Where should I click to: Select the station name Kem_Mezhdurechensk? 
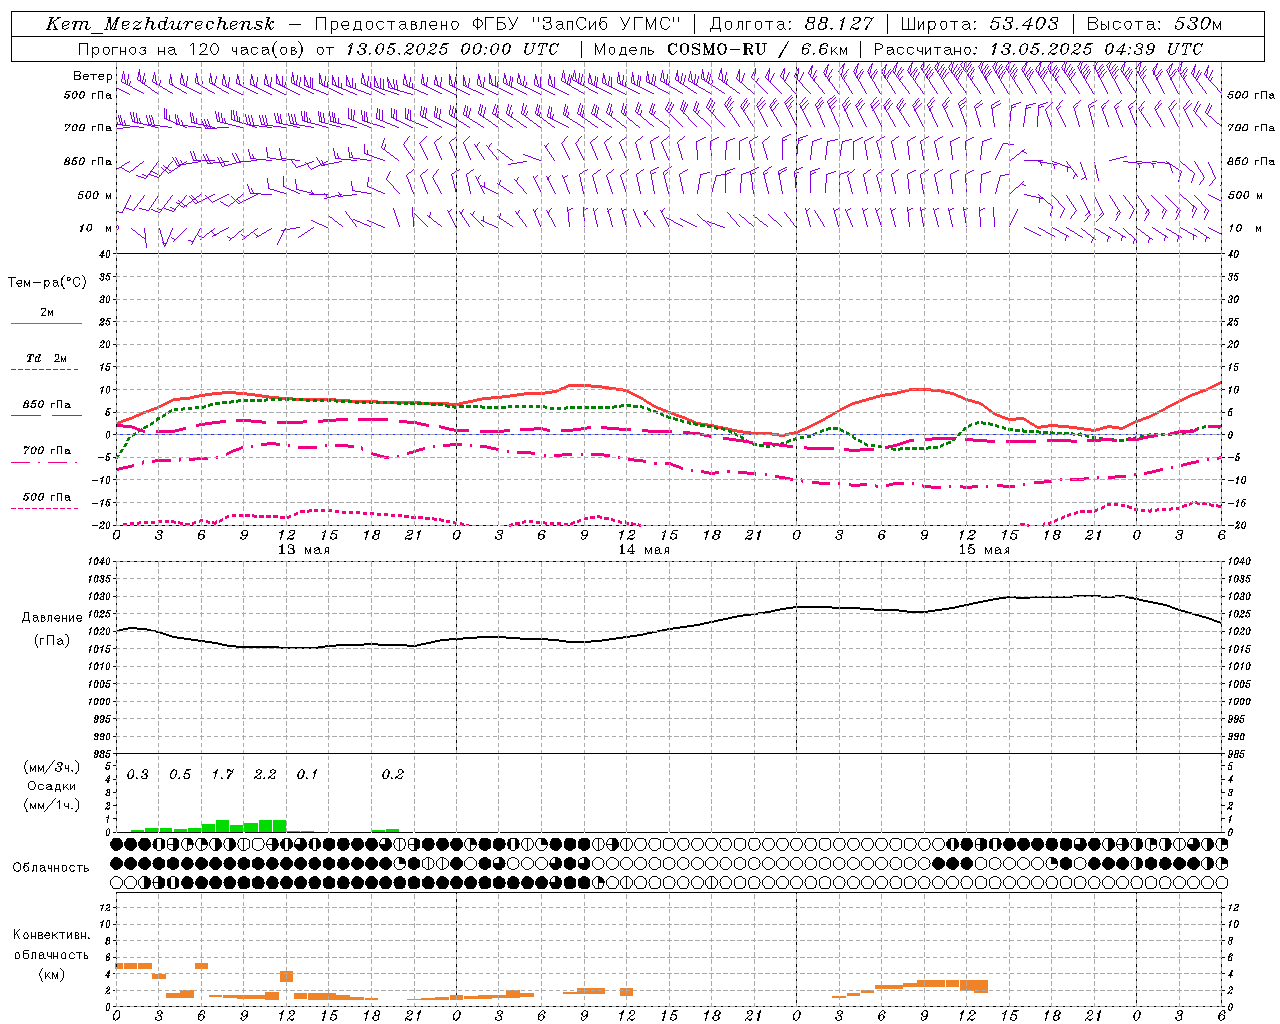pos(160,24)
